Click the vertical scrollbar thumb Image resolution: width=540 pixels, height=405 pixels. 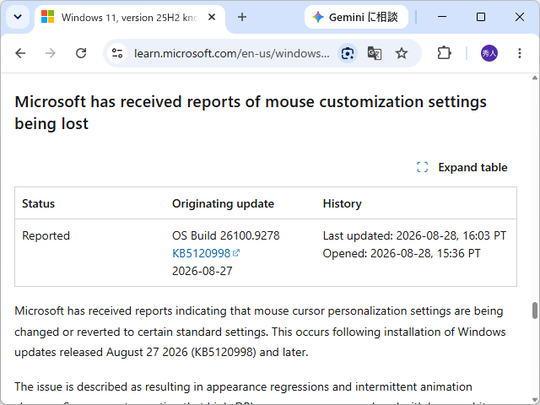click(x=534, y=310)
